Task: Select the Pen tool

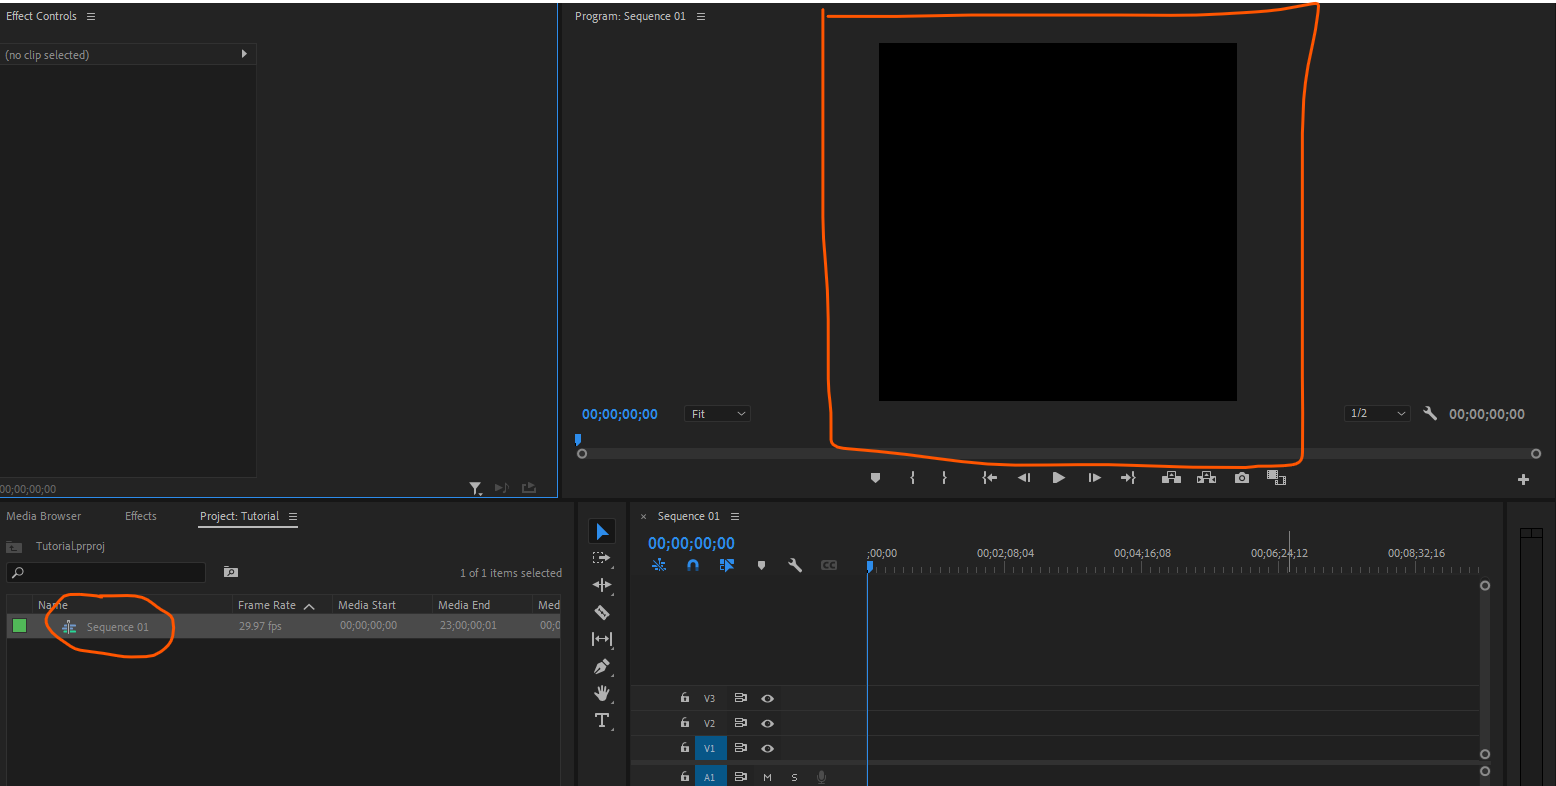Action: point(602,666)
